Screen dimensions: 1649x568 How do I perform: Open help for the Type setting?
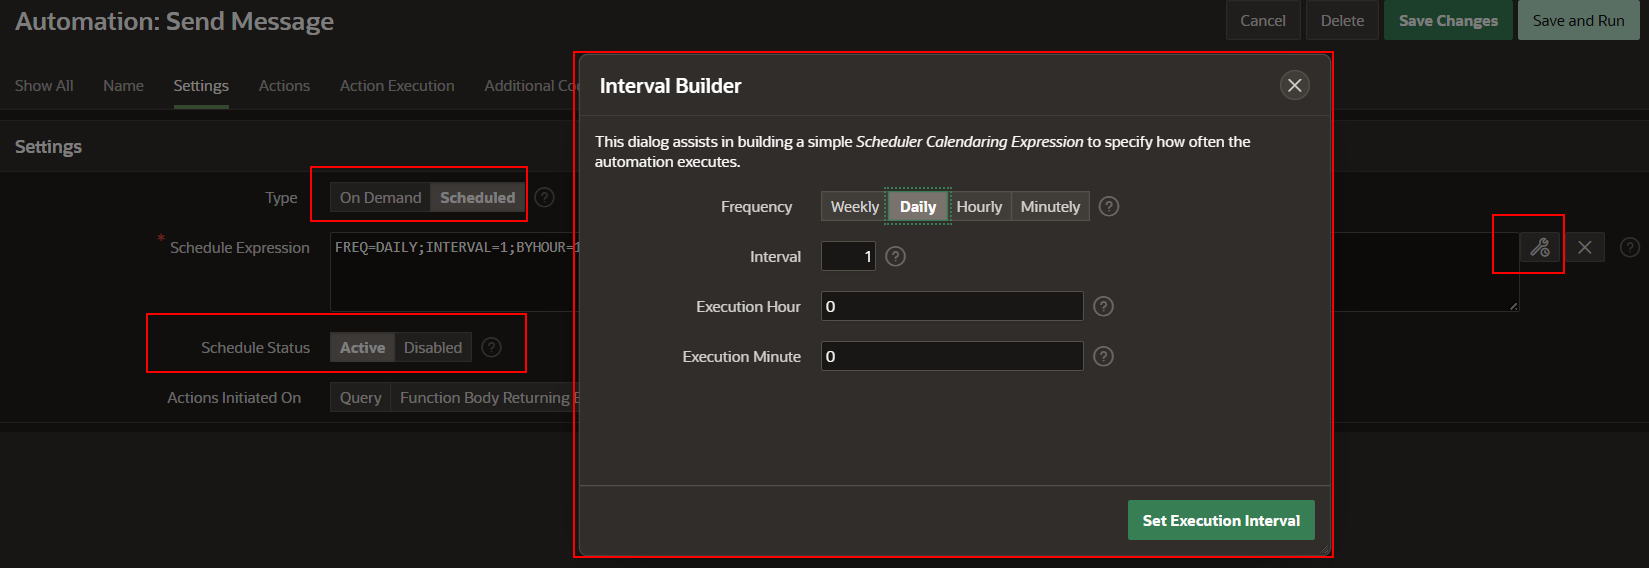coord(544,198)
